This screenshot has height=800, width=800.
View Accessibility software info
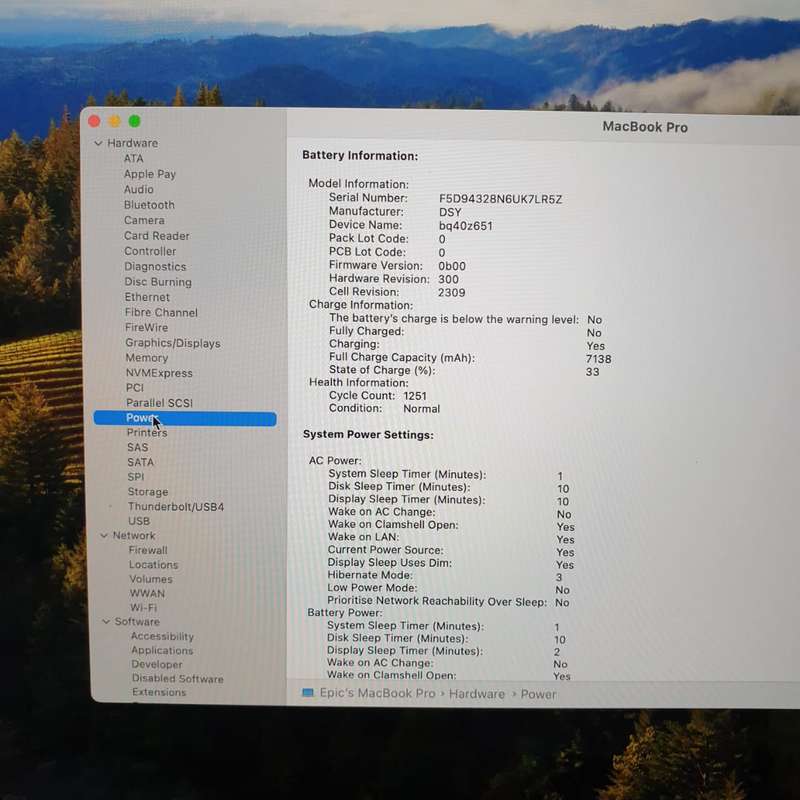pyautogui.click(x=162, y=636)
